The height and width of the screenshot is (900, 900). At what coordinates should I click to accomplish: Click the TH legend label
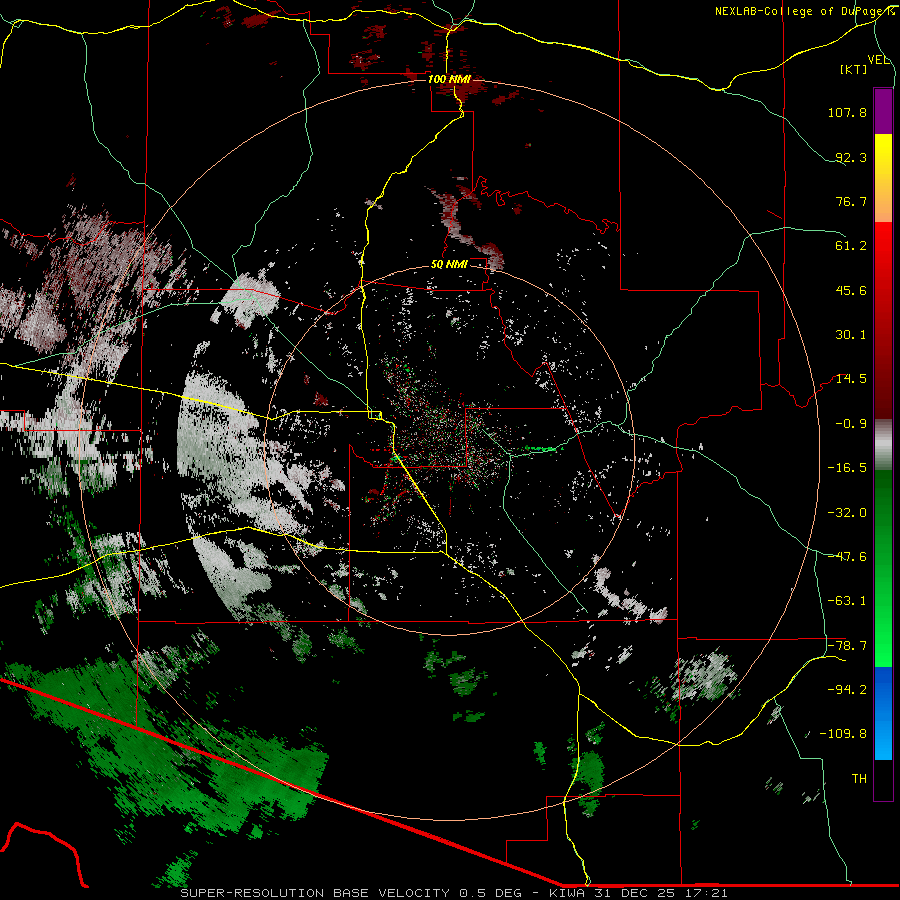859,779
